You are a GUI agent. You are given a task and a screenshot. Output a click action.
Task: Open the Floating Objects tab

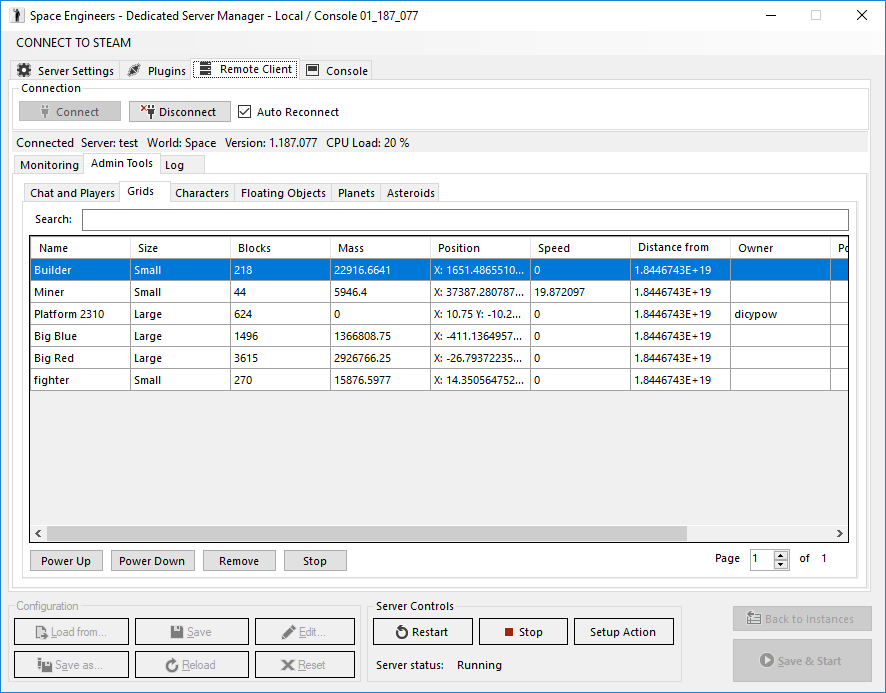(283, 193)
